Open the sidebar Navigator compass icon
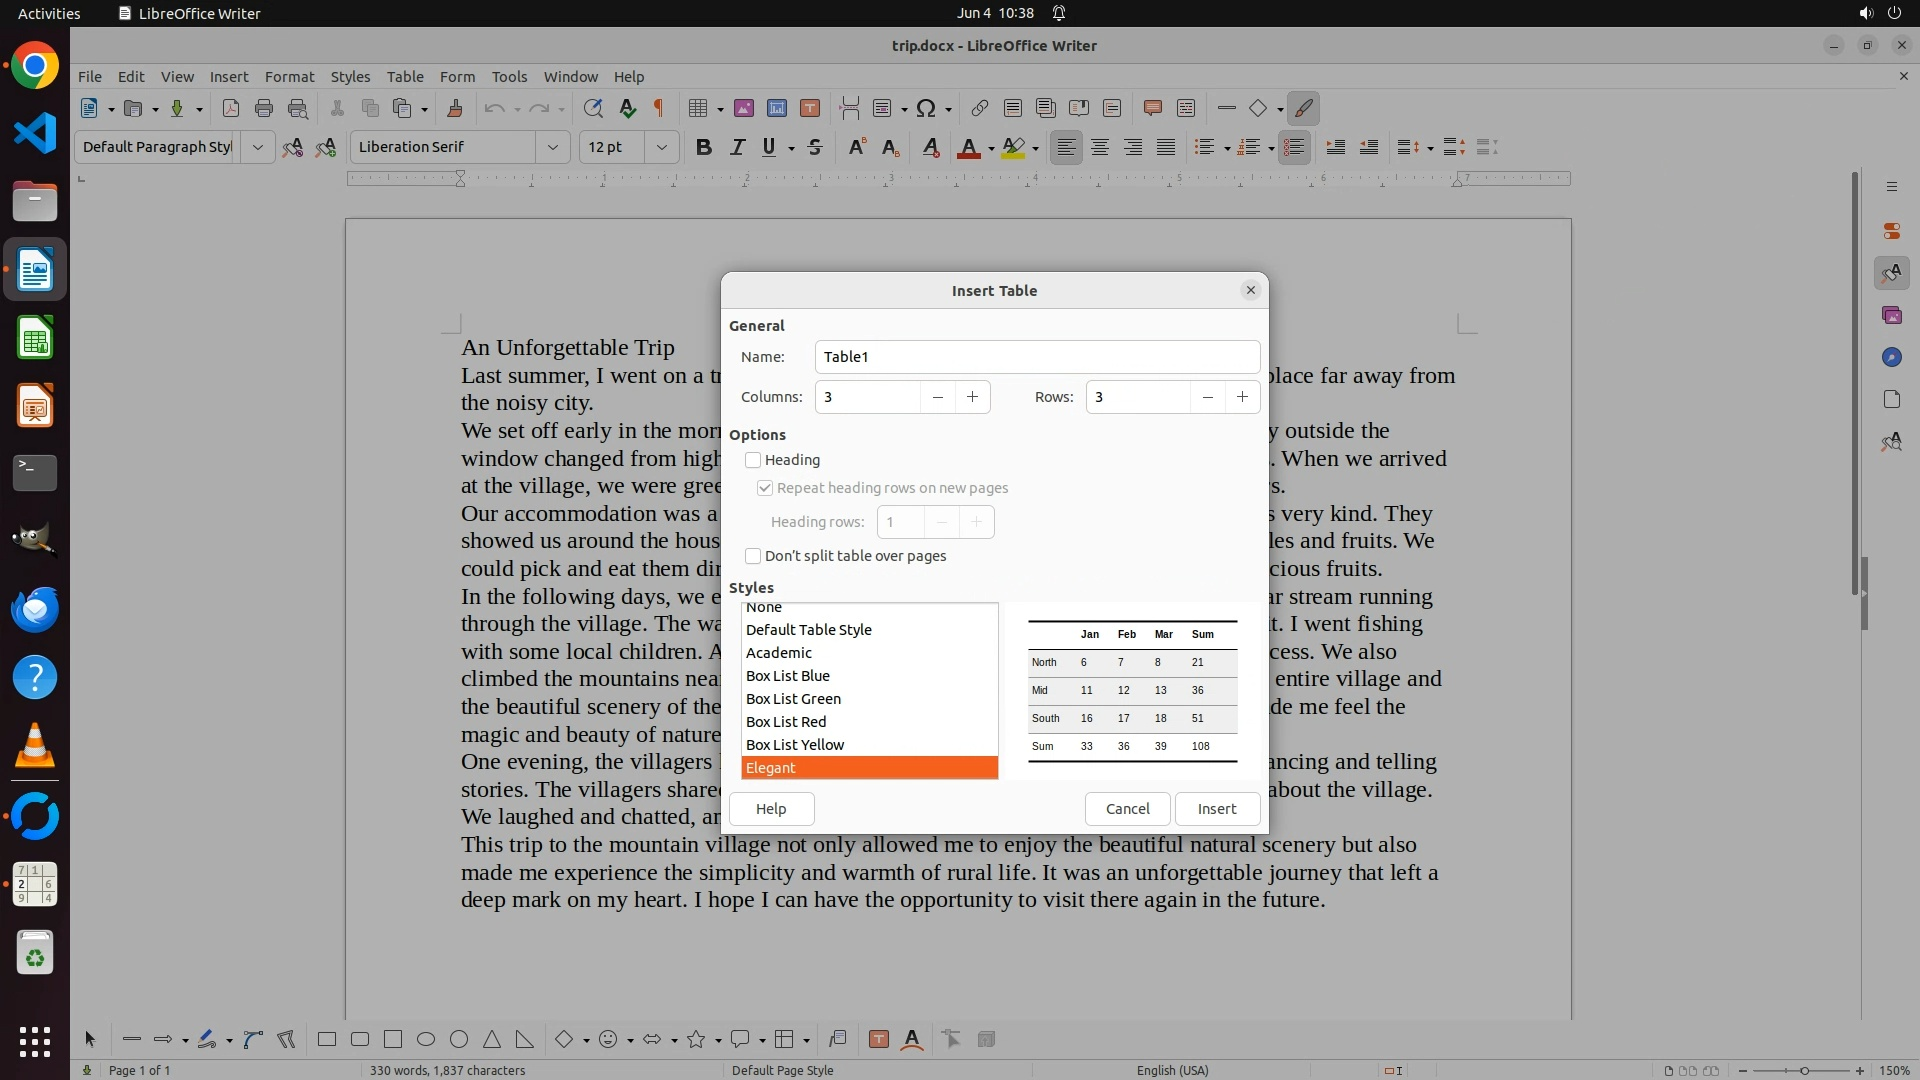This screenshot has width=1920, height=1080. coord(1891,357)
